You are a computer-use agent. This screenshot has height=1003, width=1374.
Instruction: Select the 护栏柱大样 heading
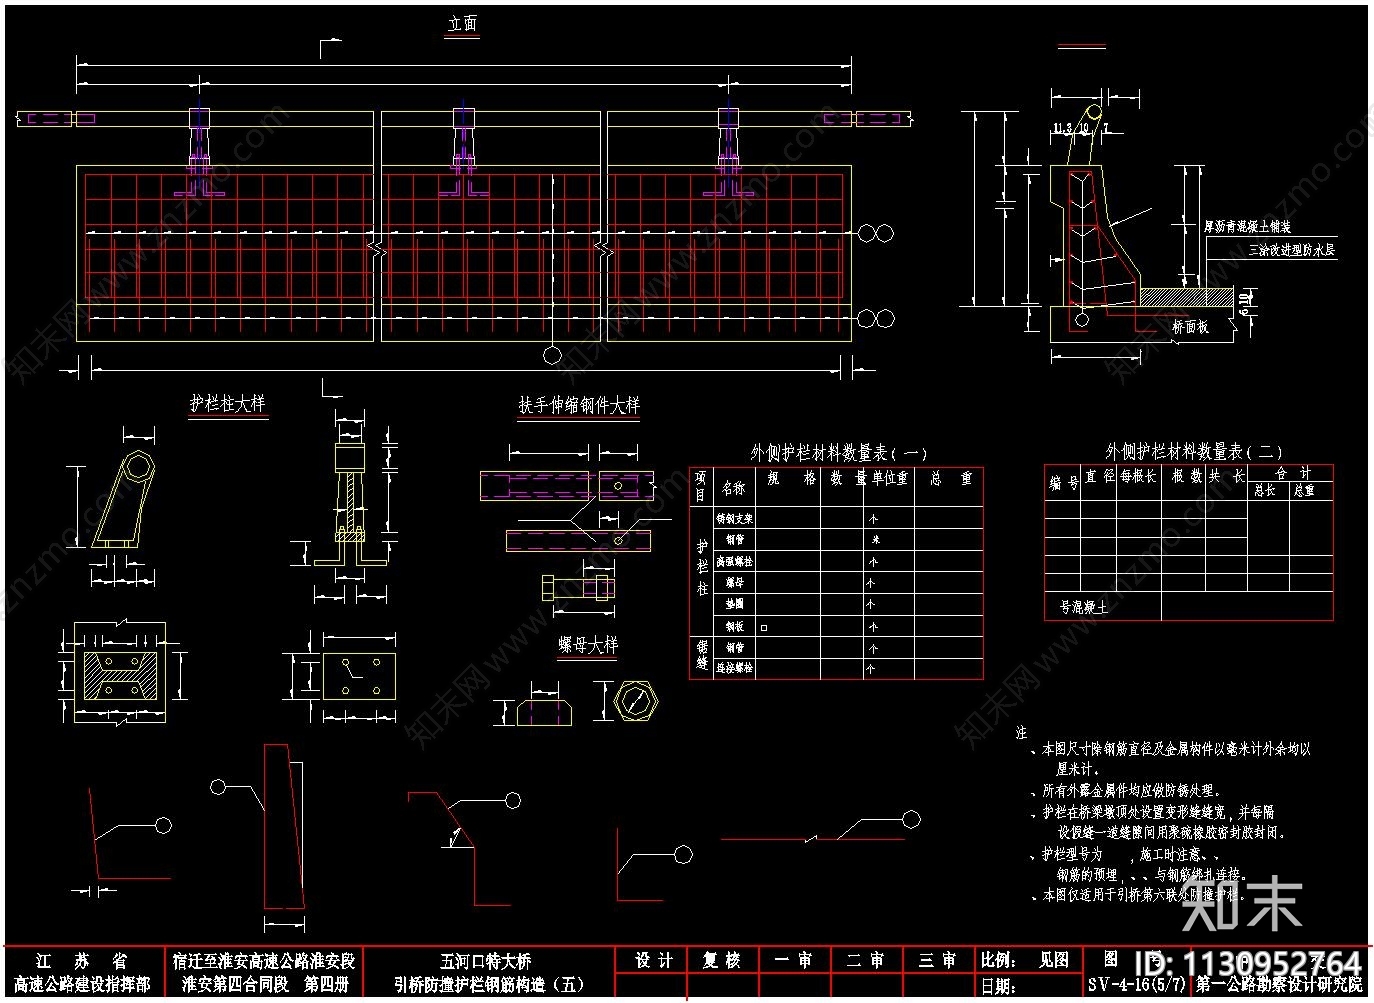coord(228,404)
